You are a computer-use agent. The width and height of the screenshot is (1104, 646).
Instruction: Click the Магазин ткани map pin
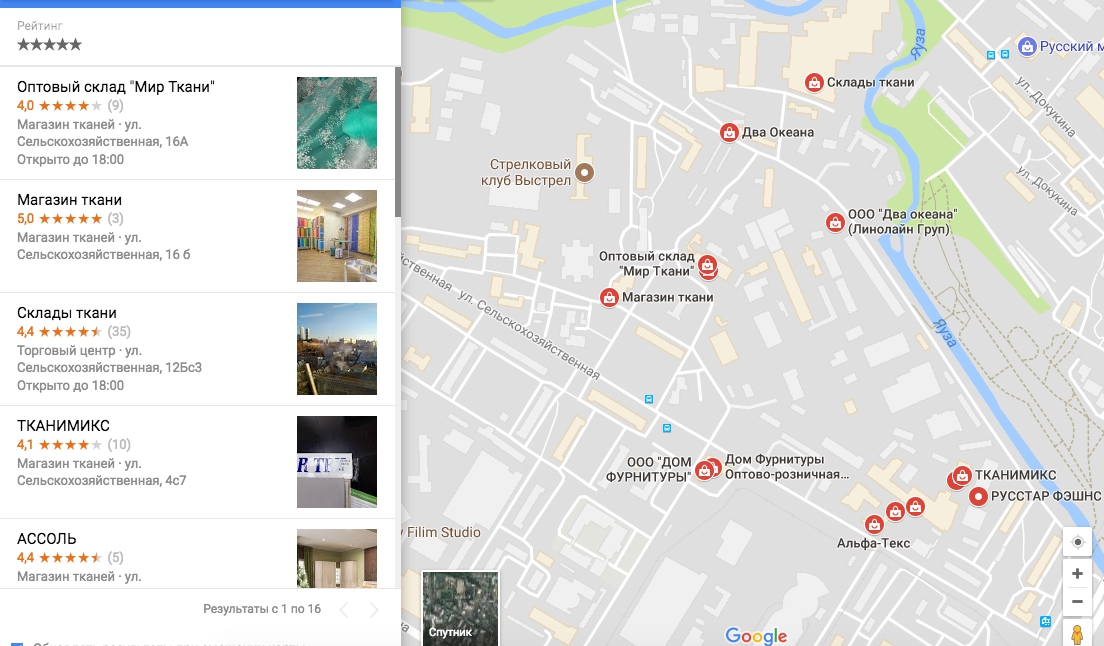tap(609, 297)
